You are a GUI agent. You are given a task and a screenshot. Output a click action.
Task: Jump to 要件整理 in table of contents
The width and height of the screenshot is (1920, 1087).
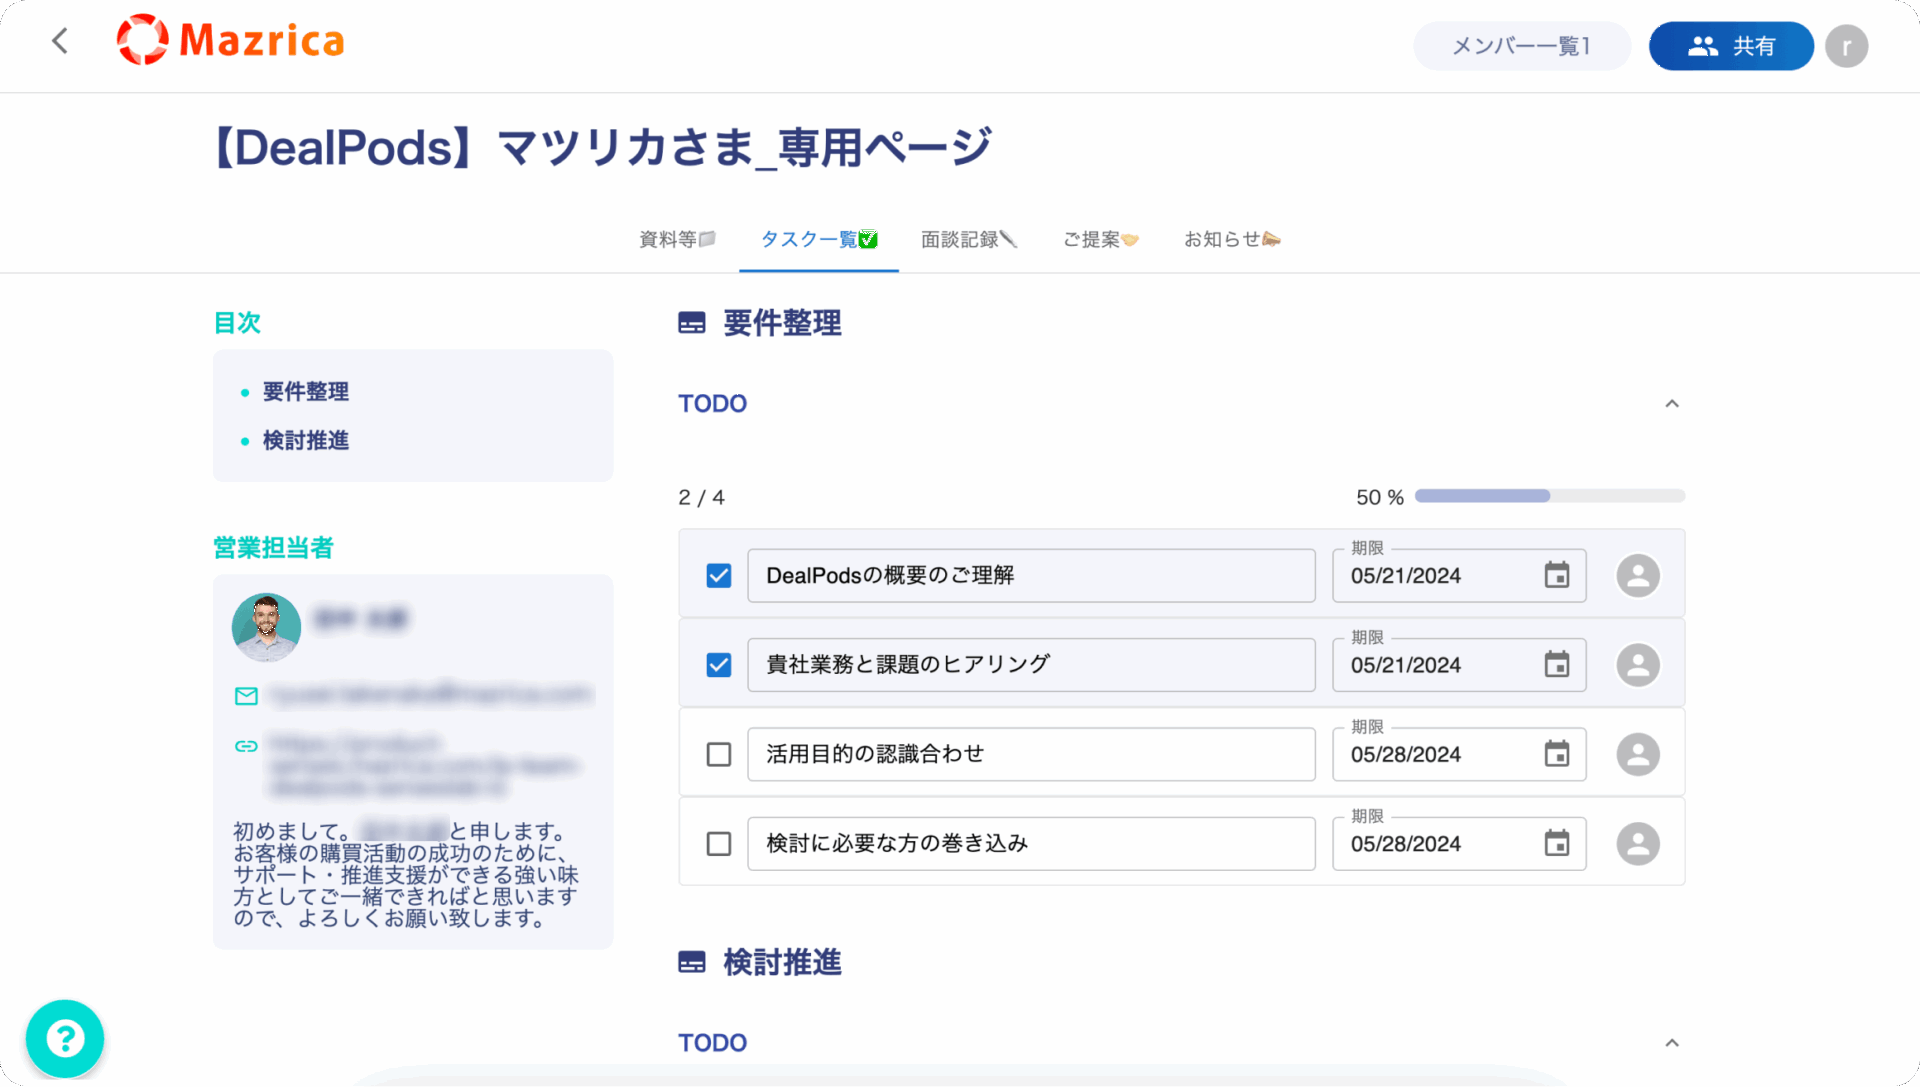pos(306,392)
